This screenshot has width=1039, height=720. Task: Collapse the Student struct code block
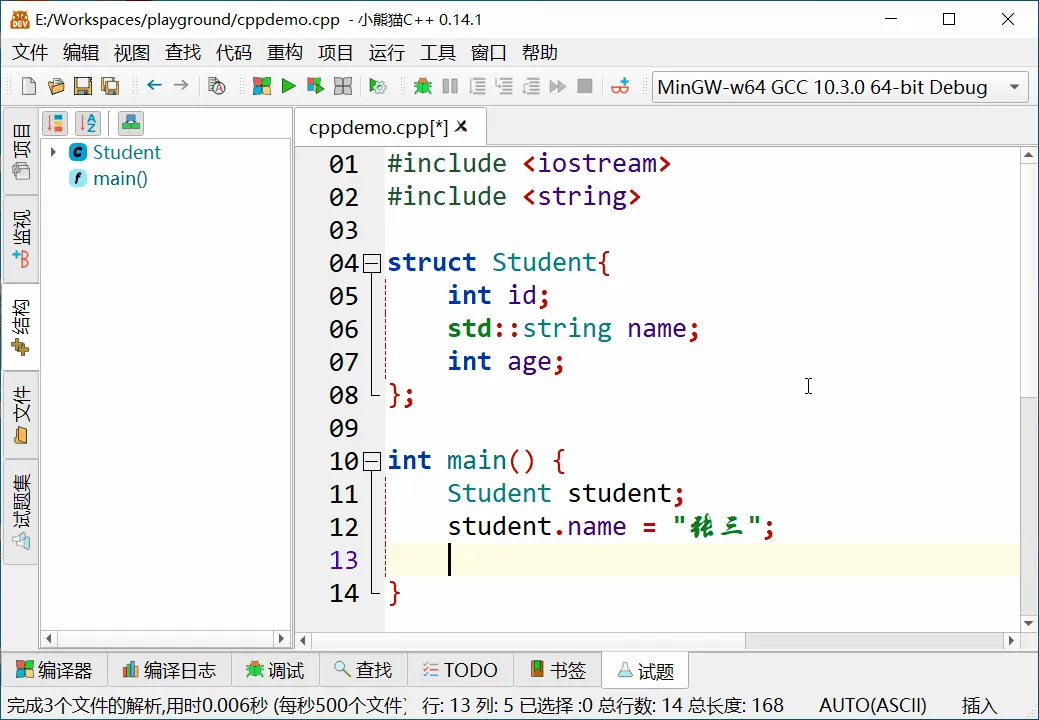coord(371,262)
